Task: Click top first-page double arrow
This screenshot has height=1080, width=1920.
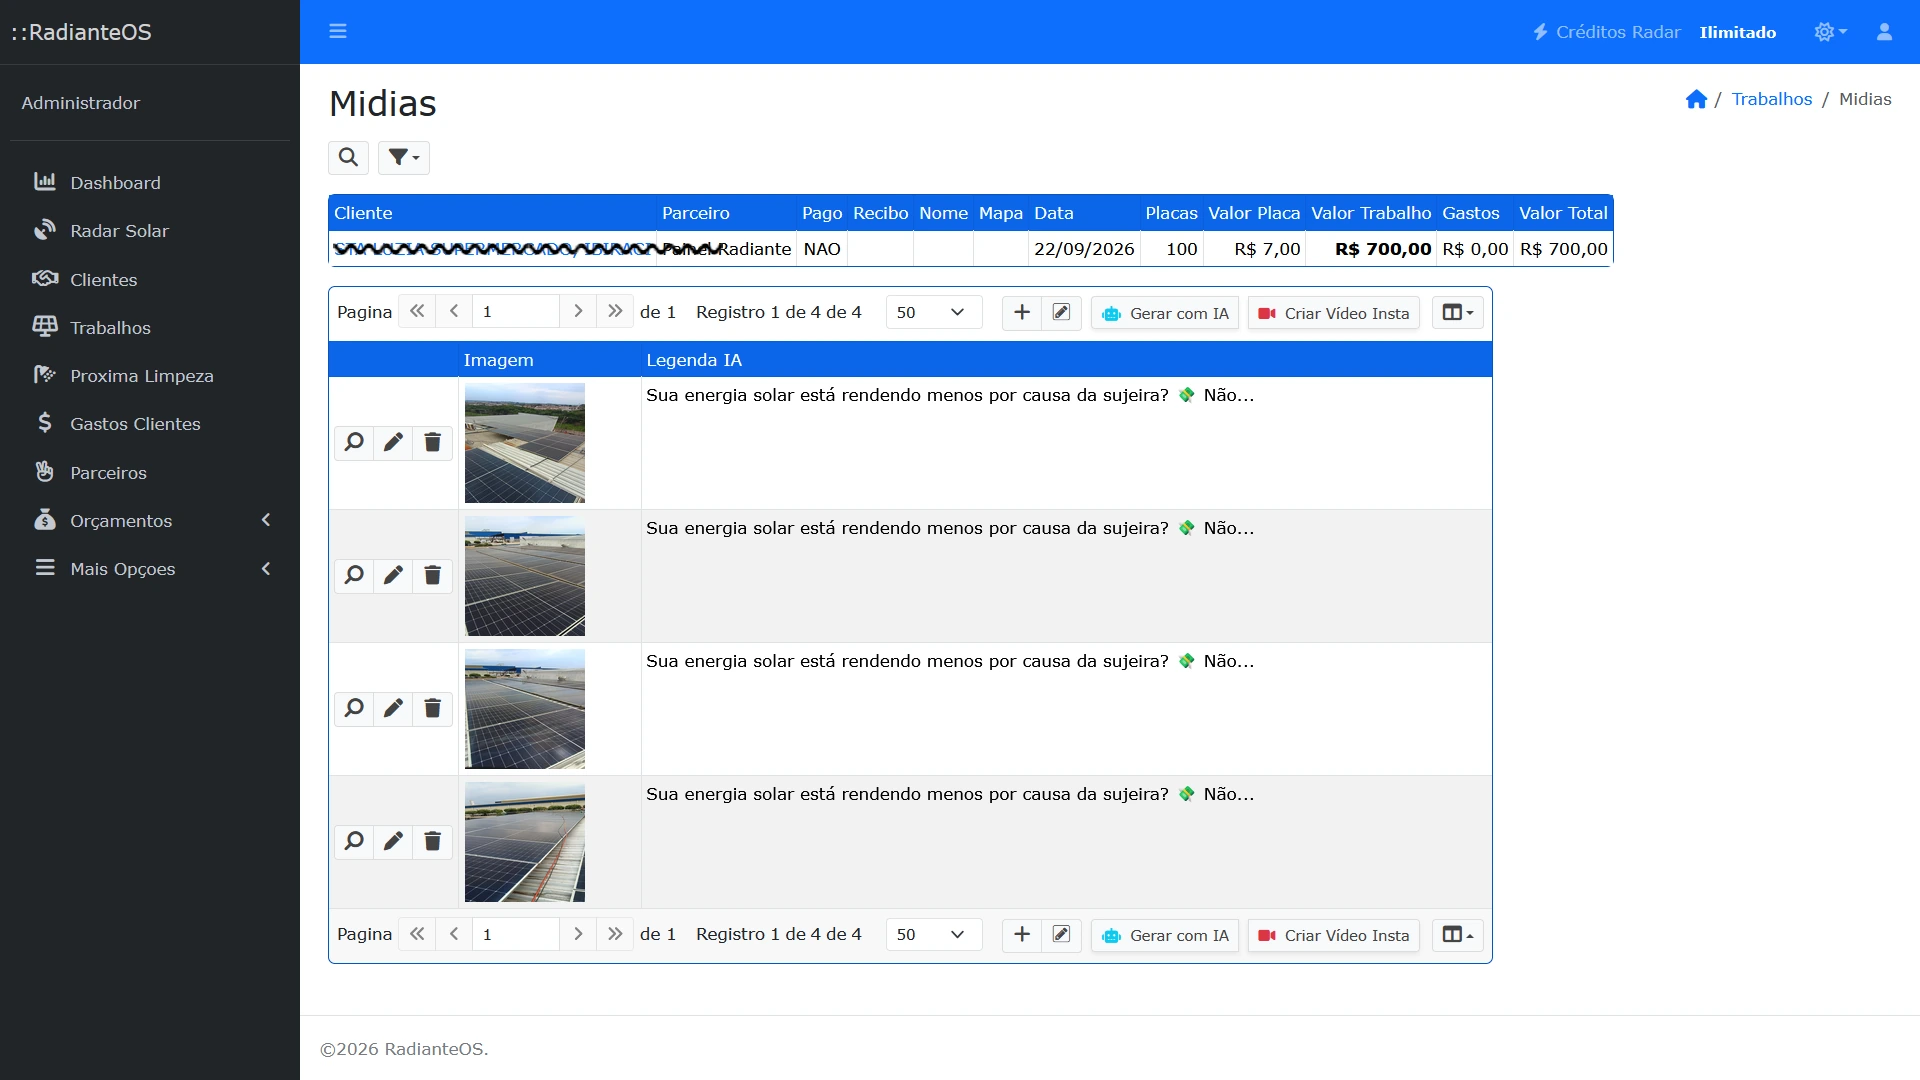Action: click(417, 312)
